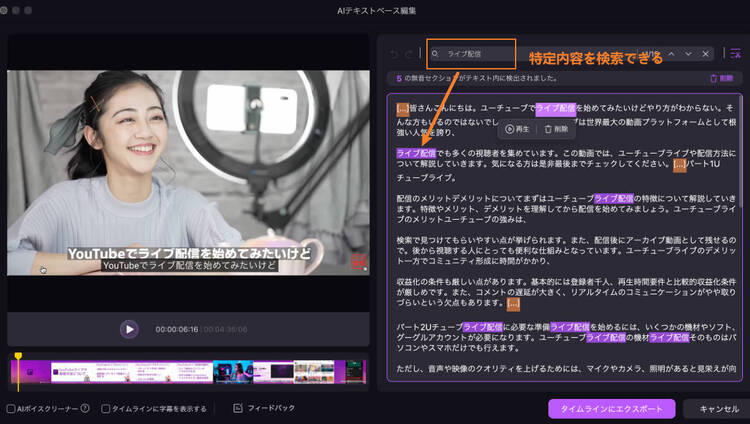750x424 pixels.
Task: Select highlighted ライブ配信 before そのものは
Action: [x=669, y=337]
